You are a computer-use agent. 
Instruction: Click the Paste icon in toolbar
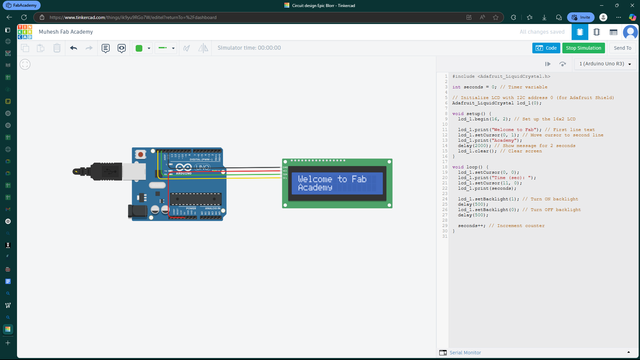coord(41,48)
